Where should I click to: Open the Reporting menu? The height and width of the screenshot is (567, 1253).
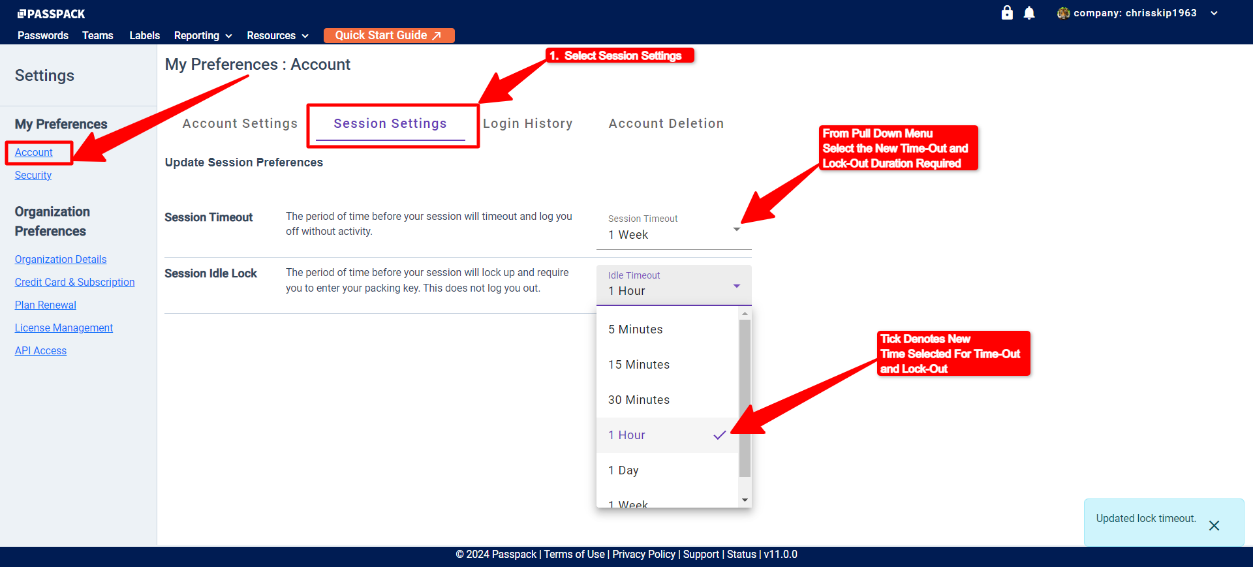coord(203,35)
